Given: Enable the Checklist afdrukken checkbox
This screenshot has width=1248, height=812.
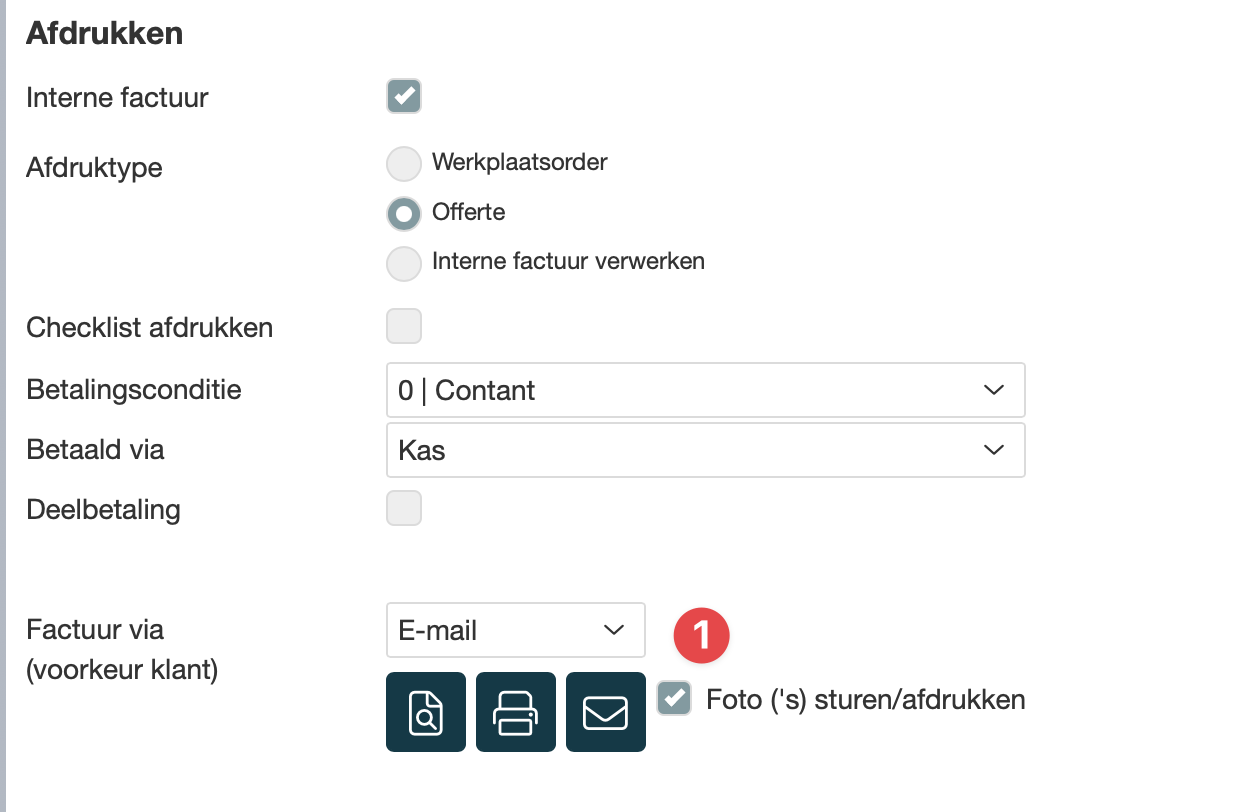Looking at the screenshot, I should point(404,327).
